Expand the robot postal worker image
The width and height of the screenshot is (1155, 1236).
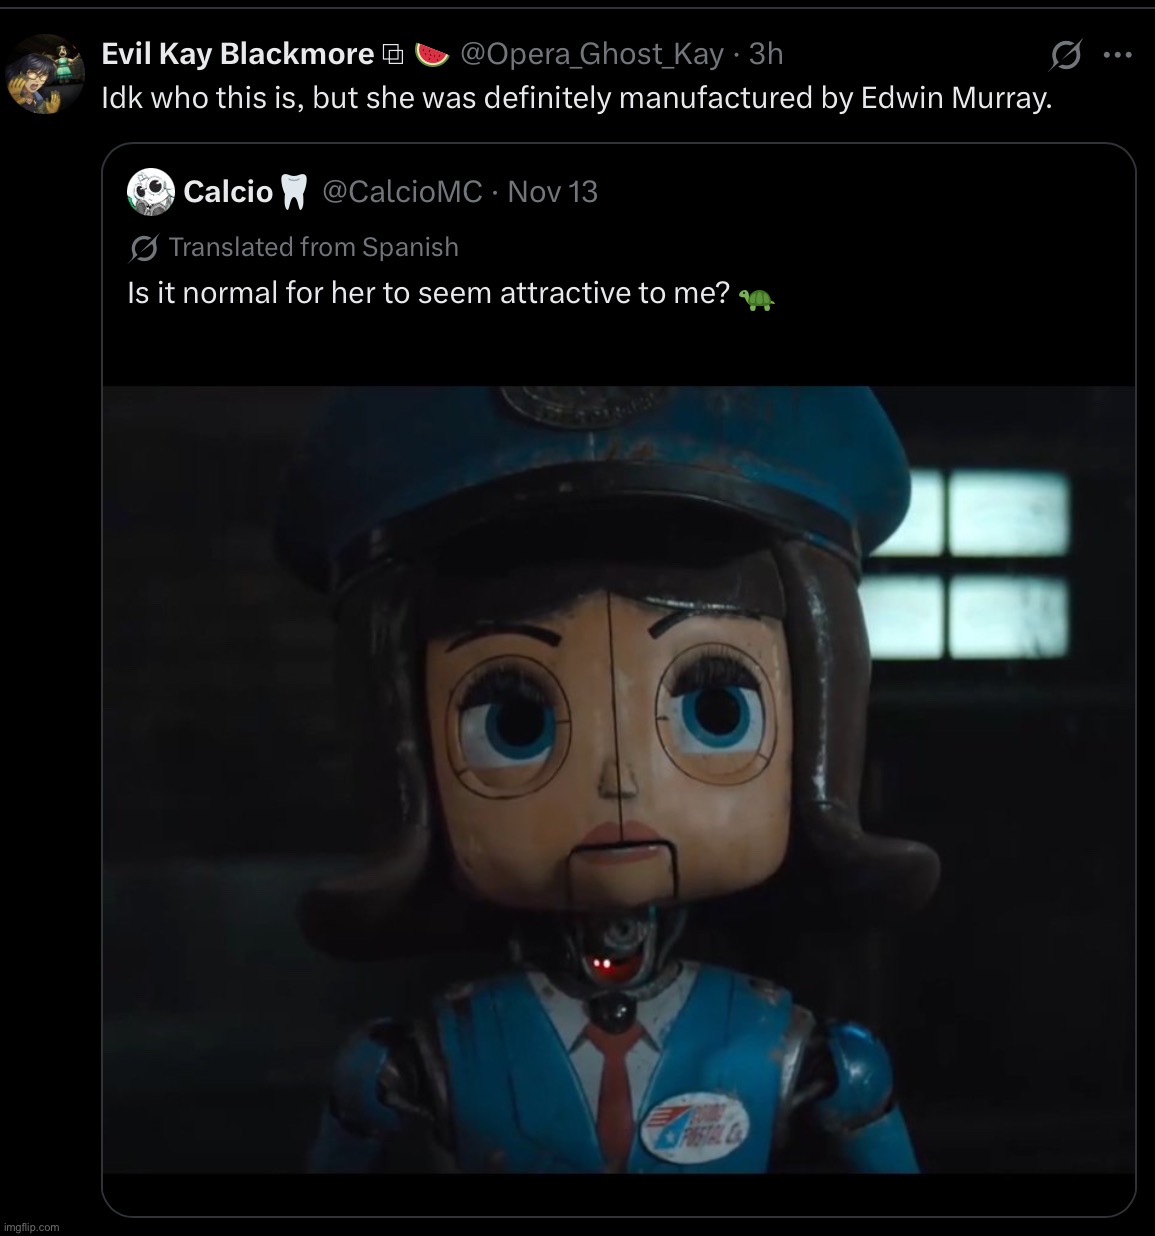point(618,779)
